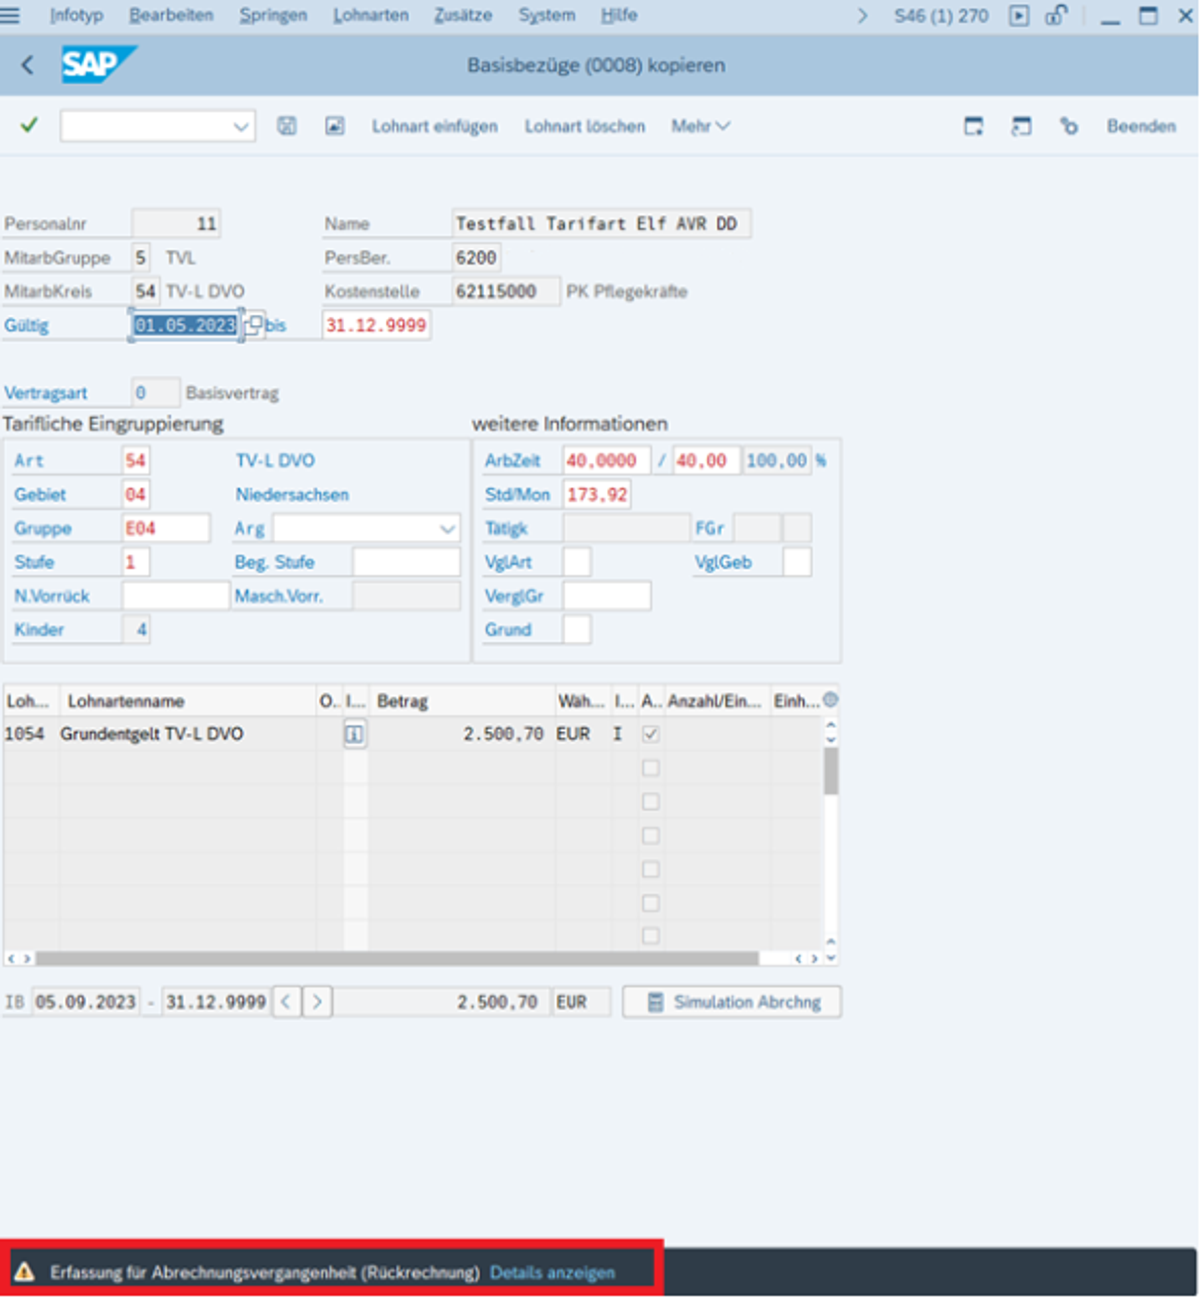Click the table horizontal scrollbar
This screenshot has height=1299, width=1200.
point(397,958)
